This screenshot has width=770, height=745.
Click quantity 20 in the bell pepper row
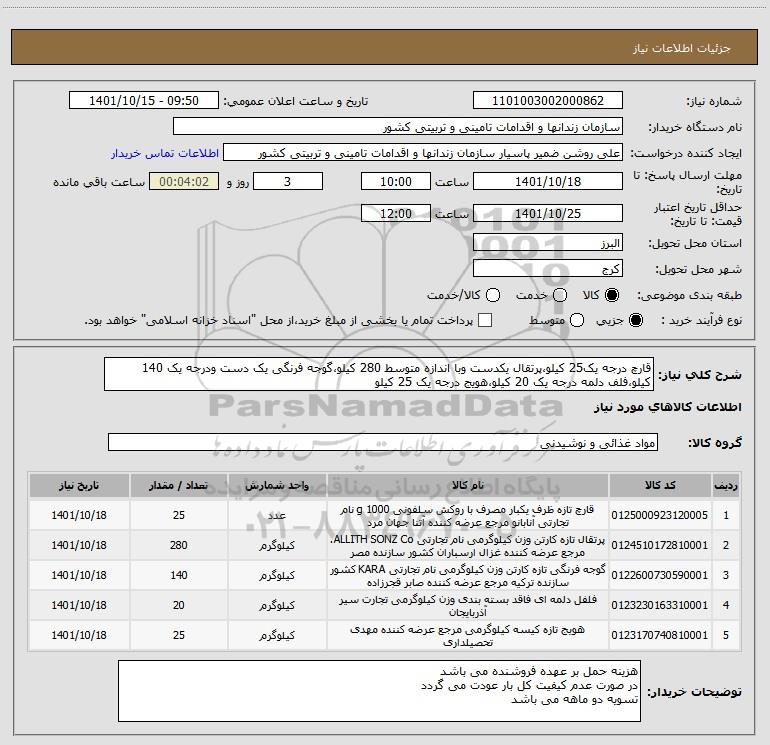pyautogui.click(x=179, y=605)
